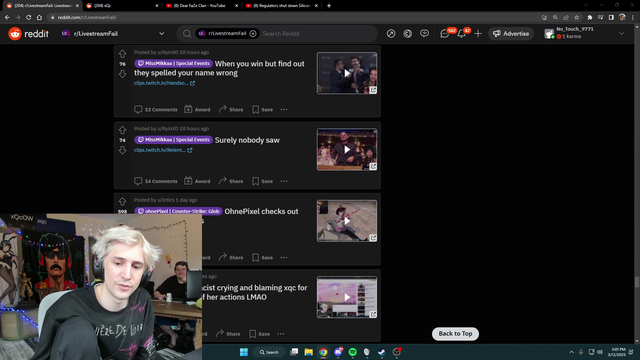The width and height of the screenshot is (640, 360).
Task: Share the OhnePixel post
Action: point(231,258)
